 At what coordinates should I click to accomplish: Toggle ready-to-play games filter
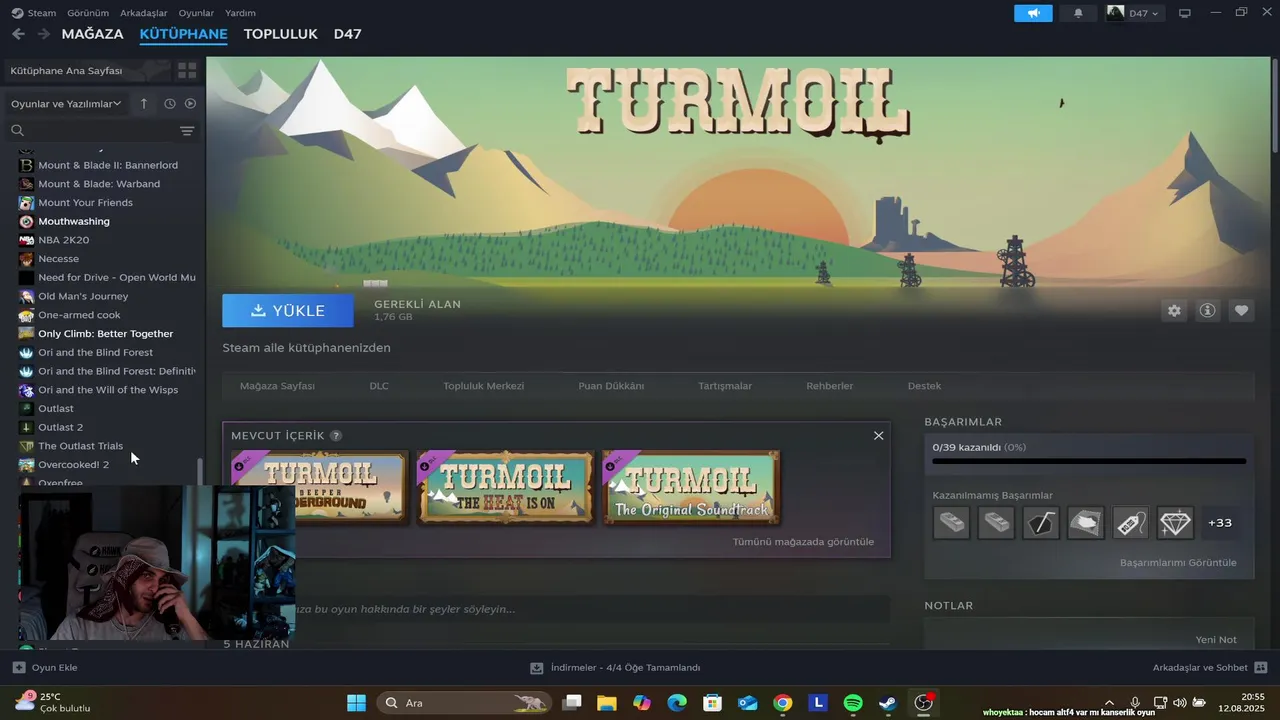[x=190, y=103]
